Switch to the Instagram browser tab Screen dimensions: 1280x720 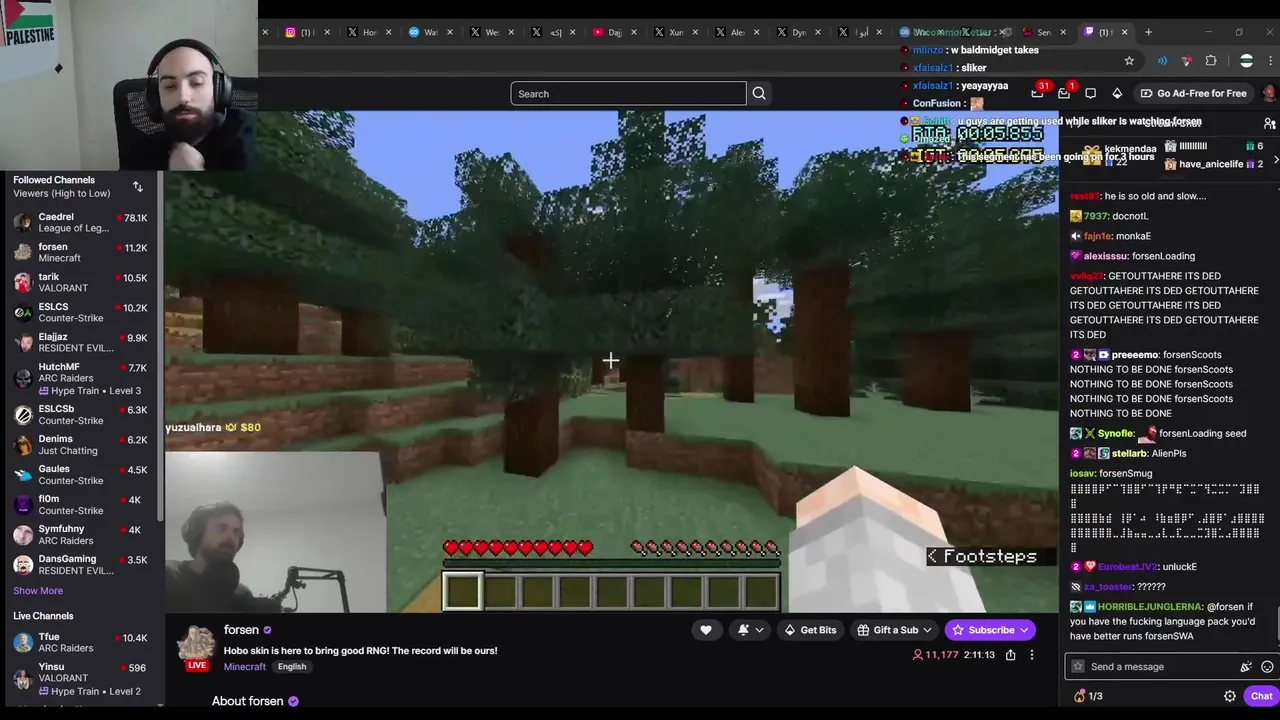(x=304, y=32)
